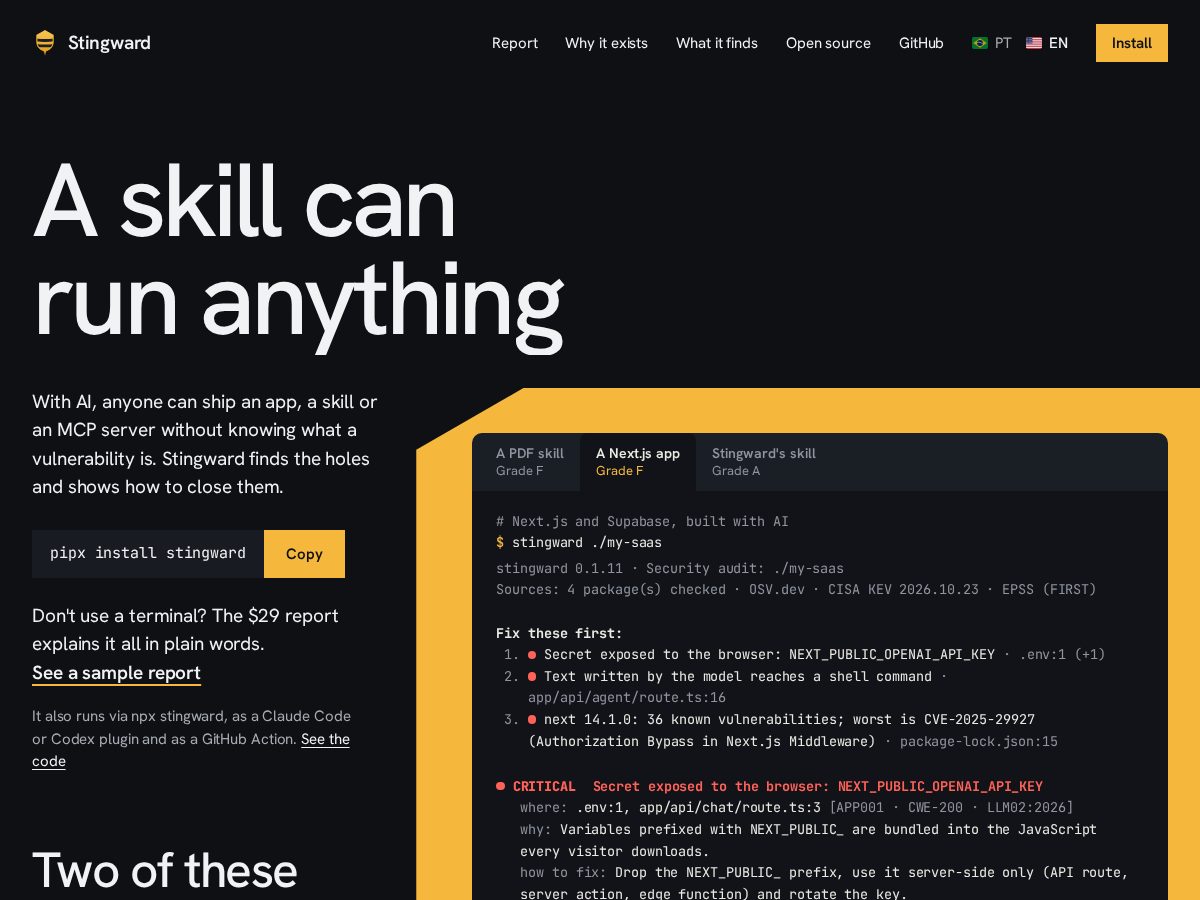The width and height of the screenshot is (1200, 900).
Task: Copy the pipx install command
Action: coord(304,554)
